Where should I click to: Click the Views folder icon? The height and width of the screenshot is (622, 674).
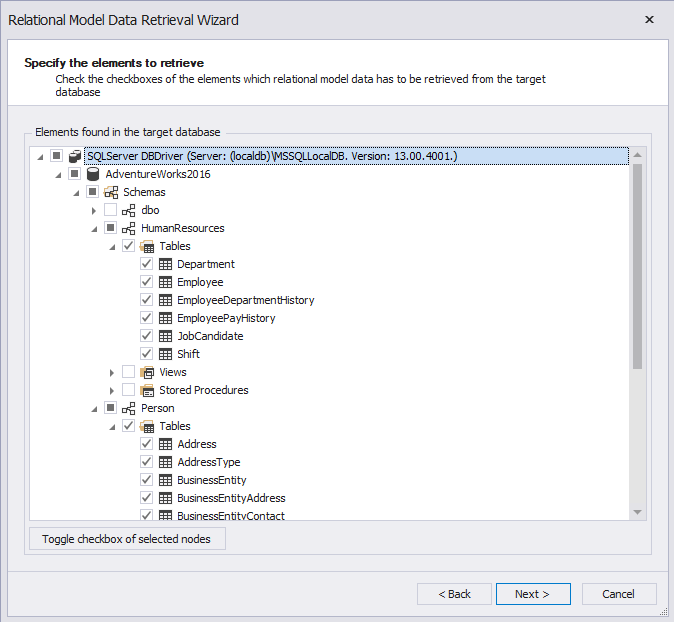pyautogui.click(x=147, y=372)
